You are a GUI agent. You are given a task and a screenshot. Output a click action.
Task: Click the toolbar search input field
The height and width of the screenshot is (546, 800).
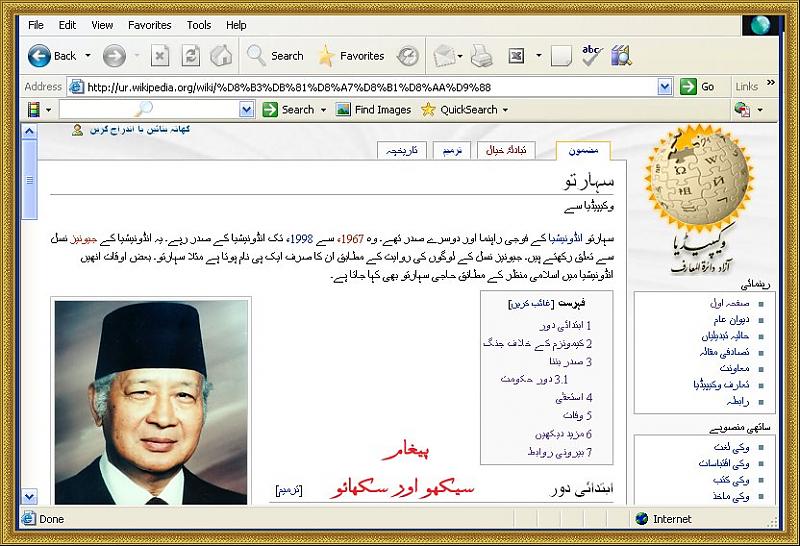pyautogui.click(x=148, y=110)
